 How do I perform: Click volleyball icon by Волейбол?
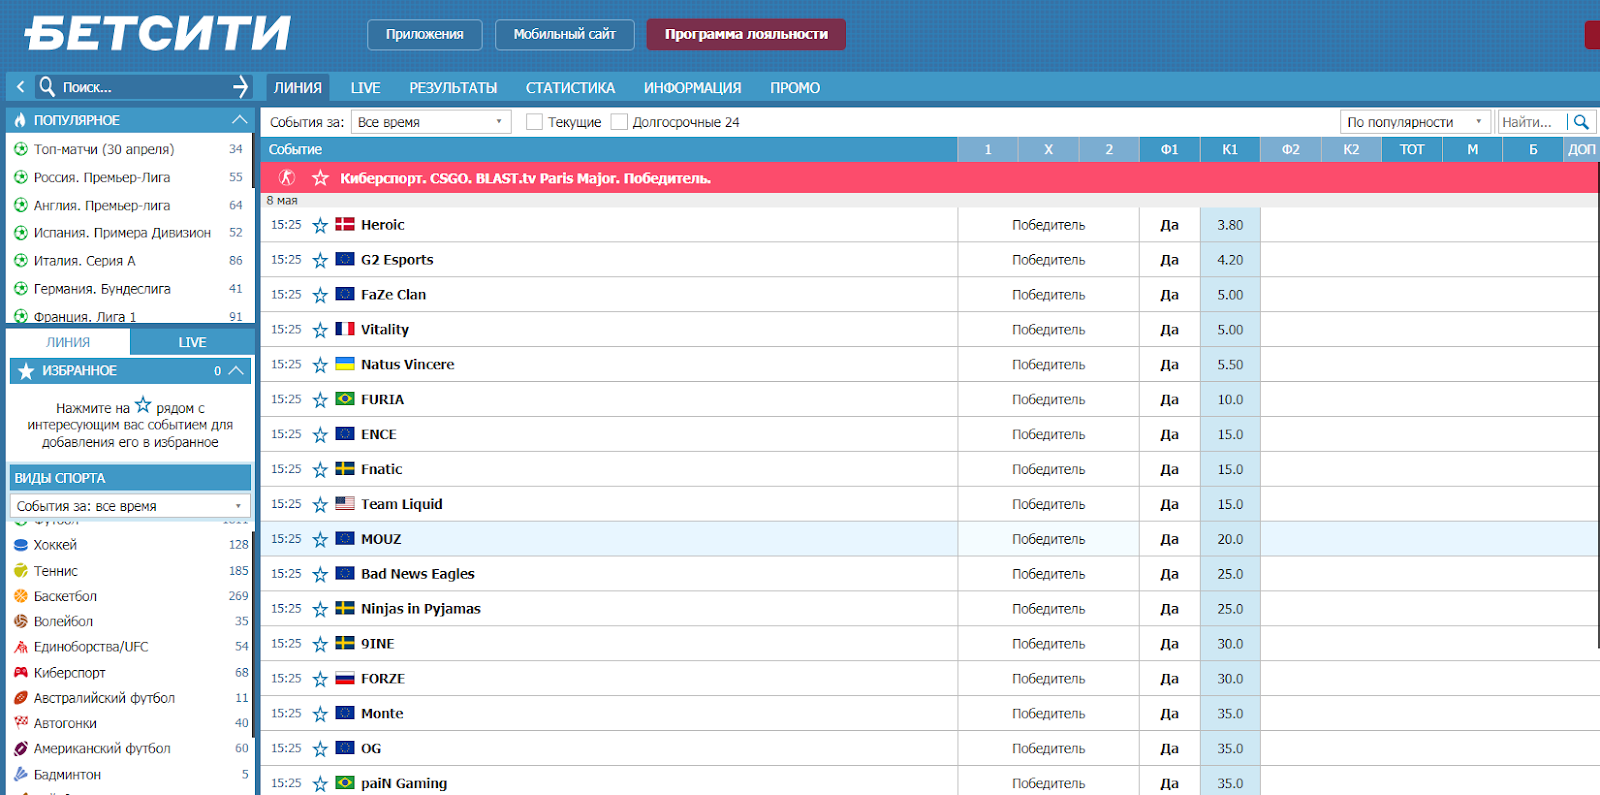[x=21, y=621]
